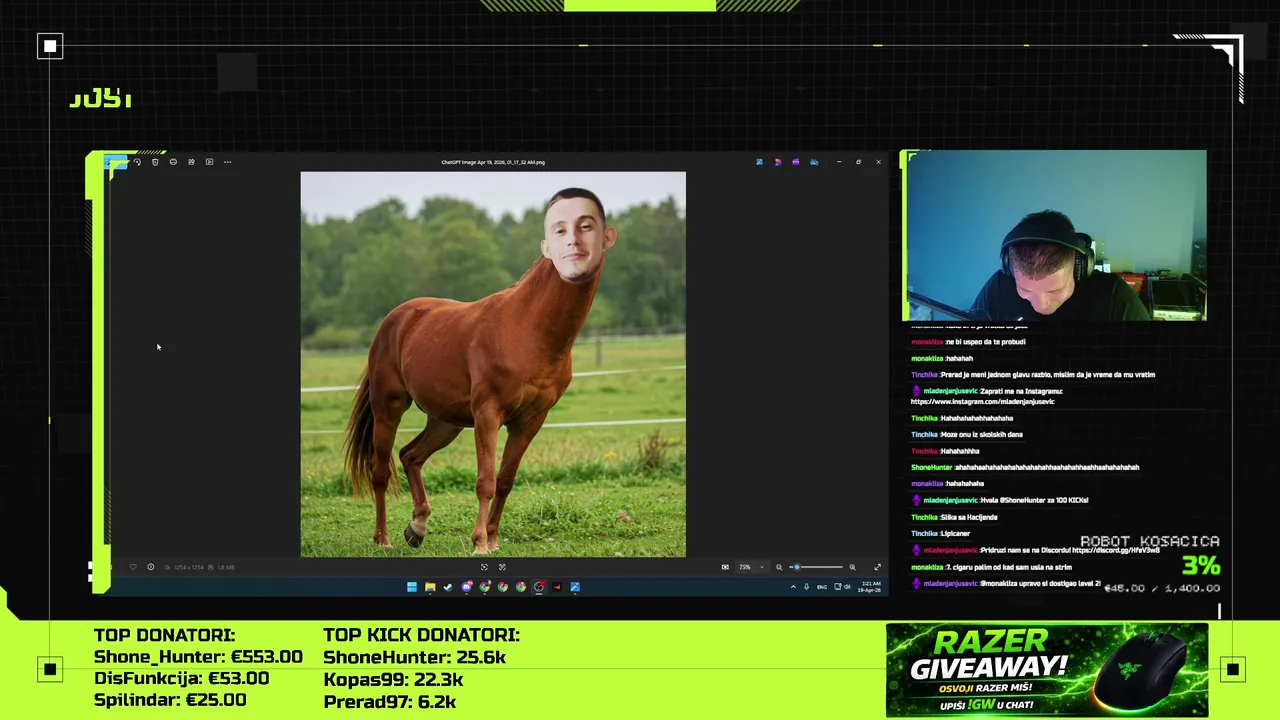Screen dimensions: 1280x720
Task: Expand the hidden system tray icons
Action: point(793,587)
